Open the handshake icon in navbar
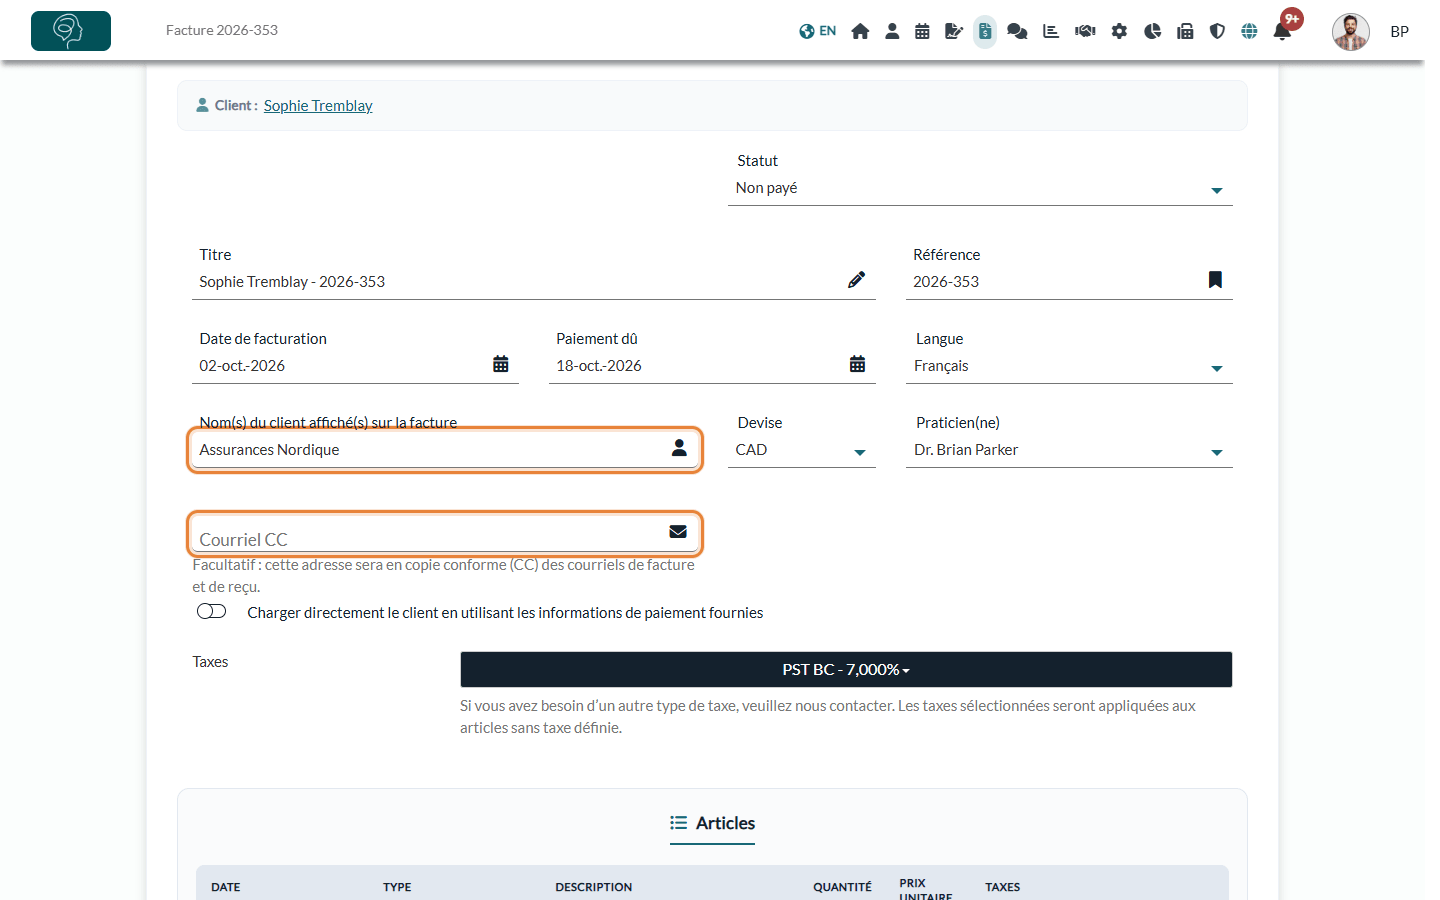1440x900 pixels. tap(1085, 31)
